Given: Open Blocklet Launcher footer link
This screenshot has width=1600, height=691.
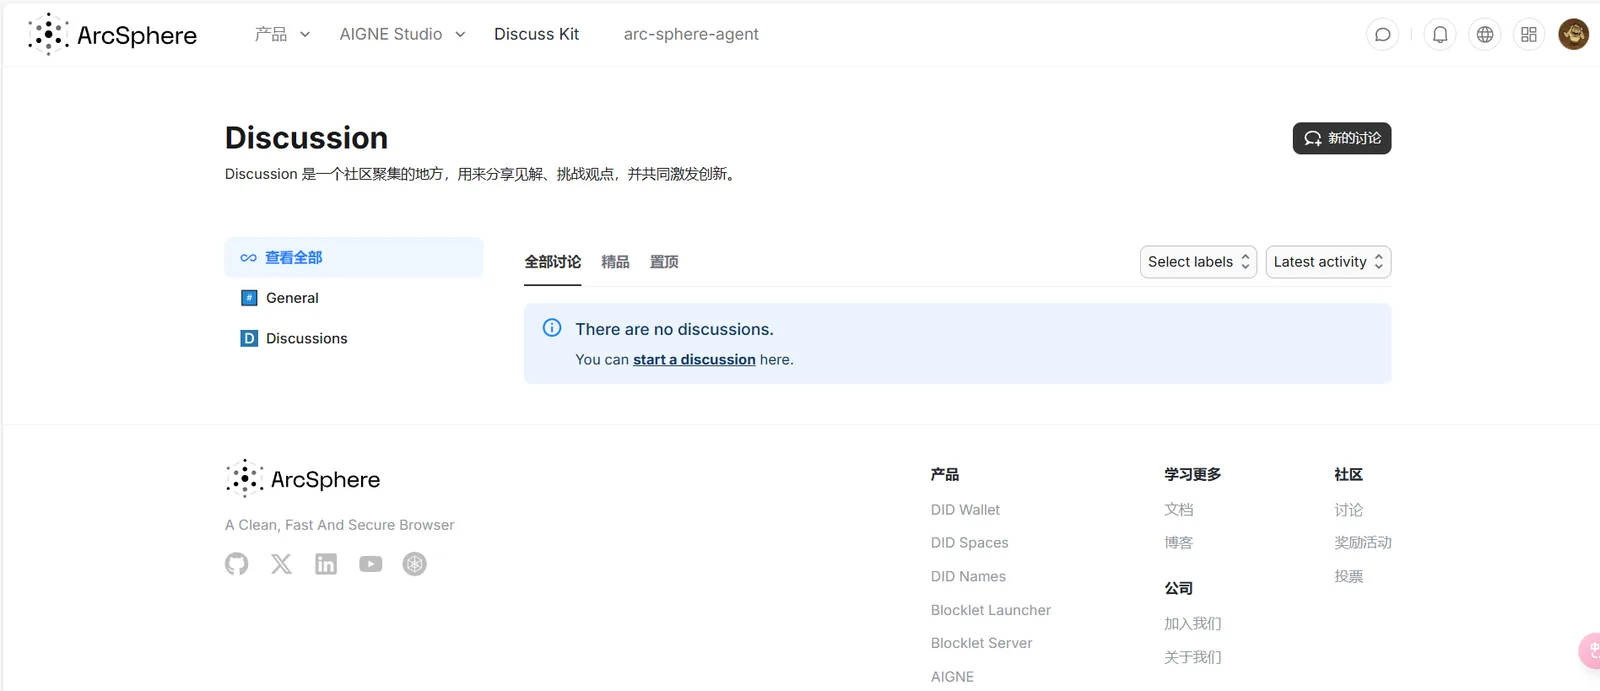Looking at the screenshot, I should [x=991, y=610].
